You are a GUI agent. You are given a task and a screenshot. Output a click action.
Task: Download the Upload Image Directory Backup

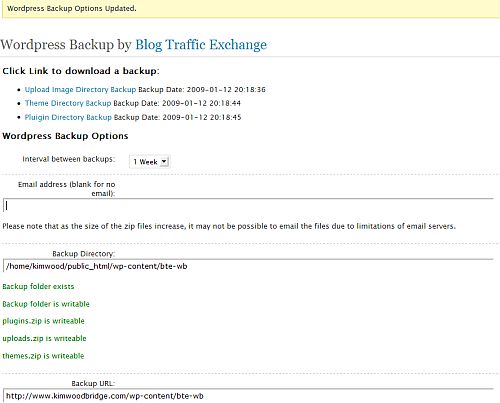pos(80,90)
